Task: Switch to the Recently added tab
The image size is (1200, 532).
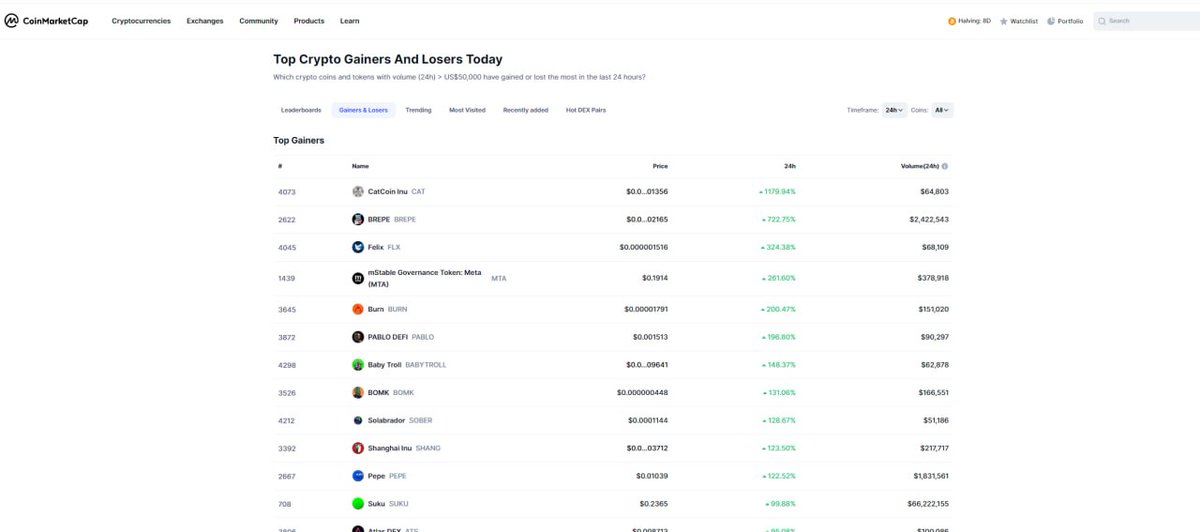Action: point(525,110)
